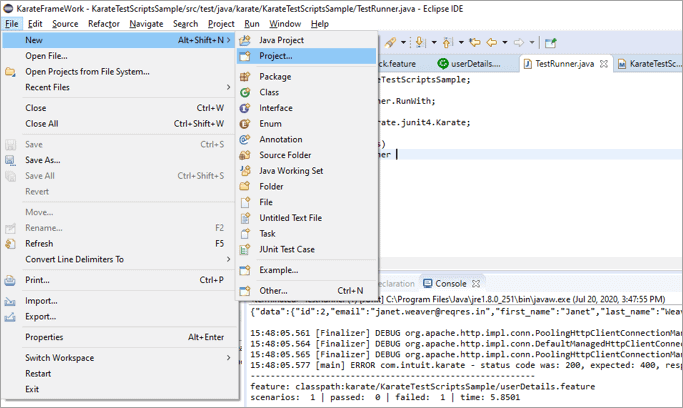This screenshot has width=683, height=408.
Task: Open the Search menu
Action: [x=186, y=24]
